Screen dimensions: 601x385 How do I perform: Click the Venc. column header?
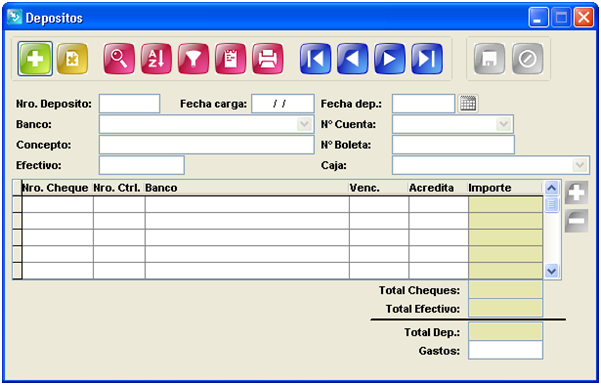click(379, 188)
